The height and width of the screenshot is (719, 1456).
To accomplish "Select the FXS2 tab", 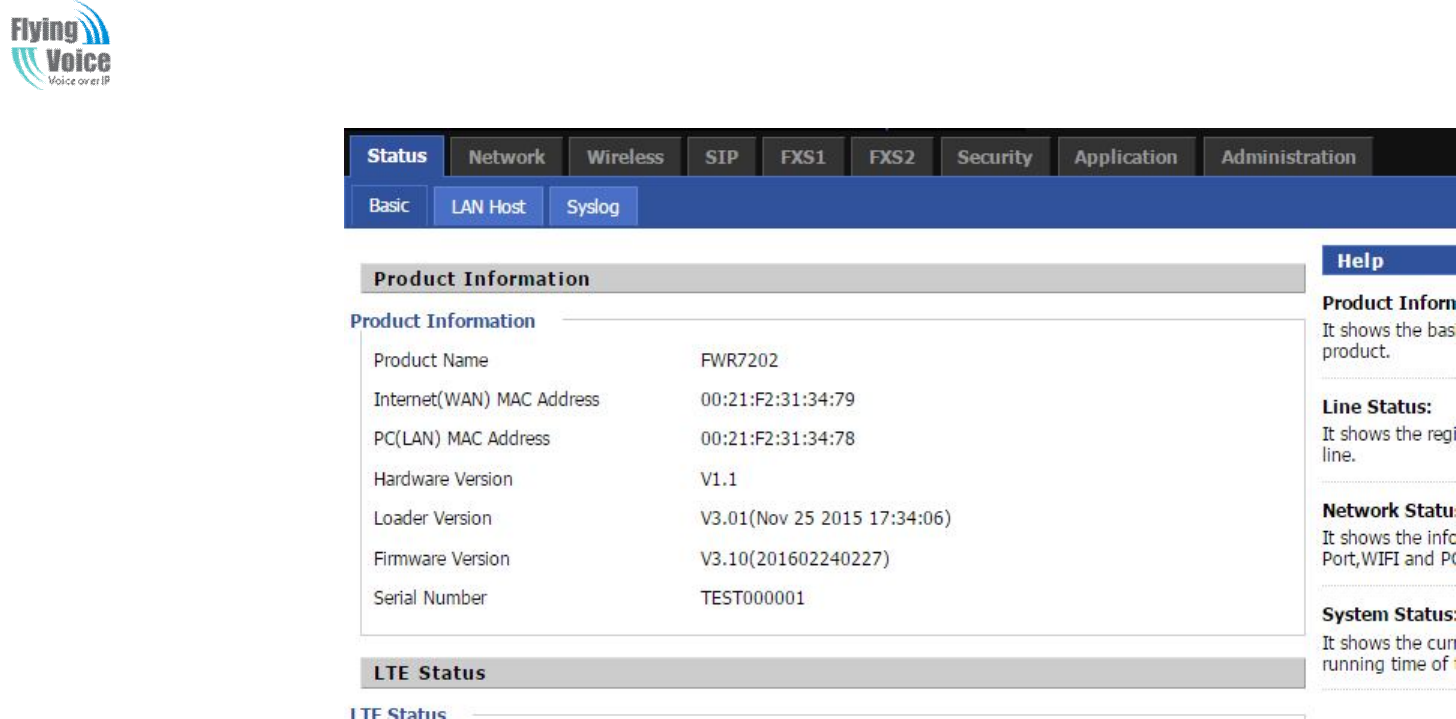I will tap(891, 157).
